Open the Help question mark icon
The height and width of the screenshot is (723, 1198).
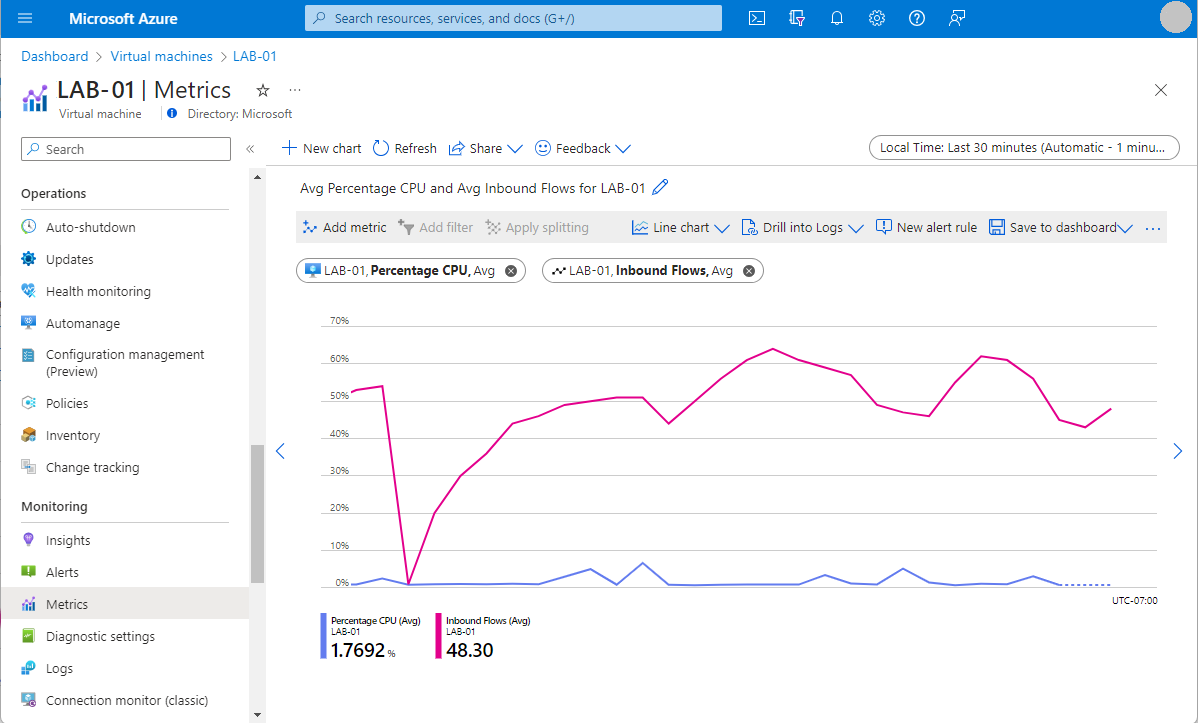pos(917,18)
